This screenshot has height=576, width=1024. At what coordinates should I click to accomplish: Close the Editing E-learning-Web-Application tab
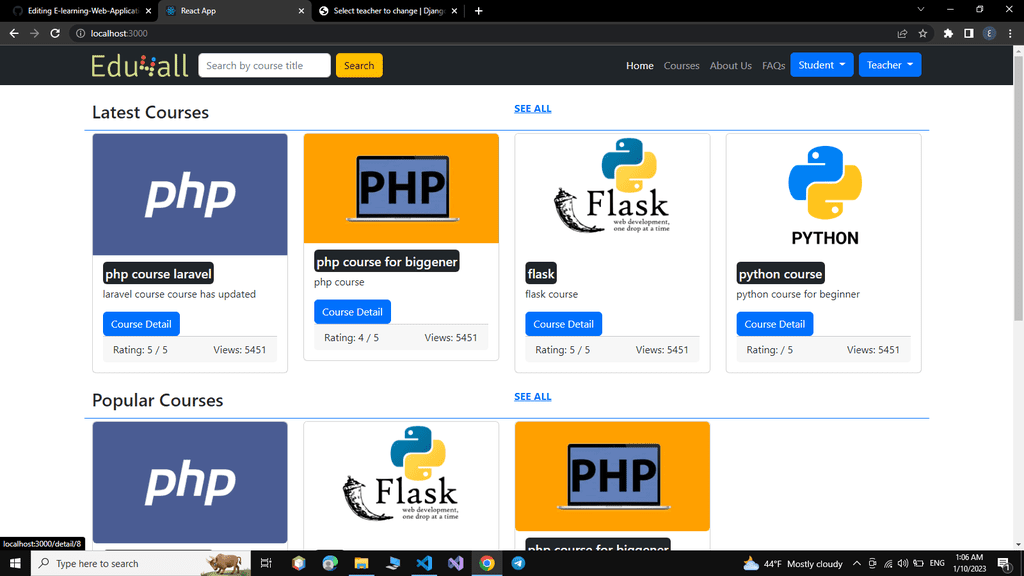pos(148,10)
